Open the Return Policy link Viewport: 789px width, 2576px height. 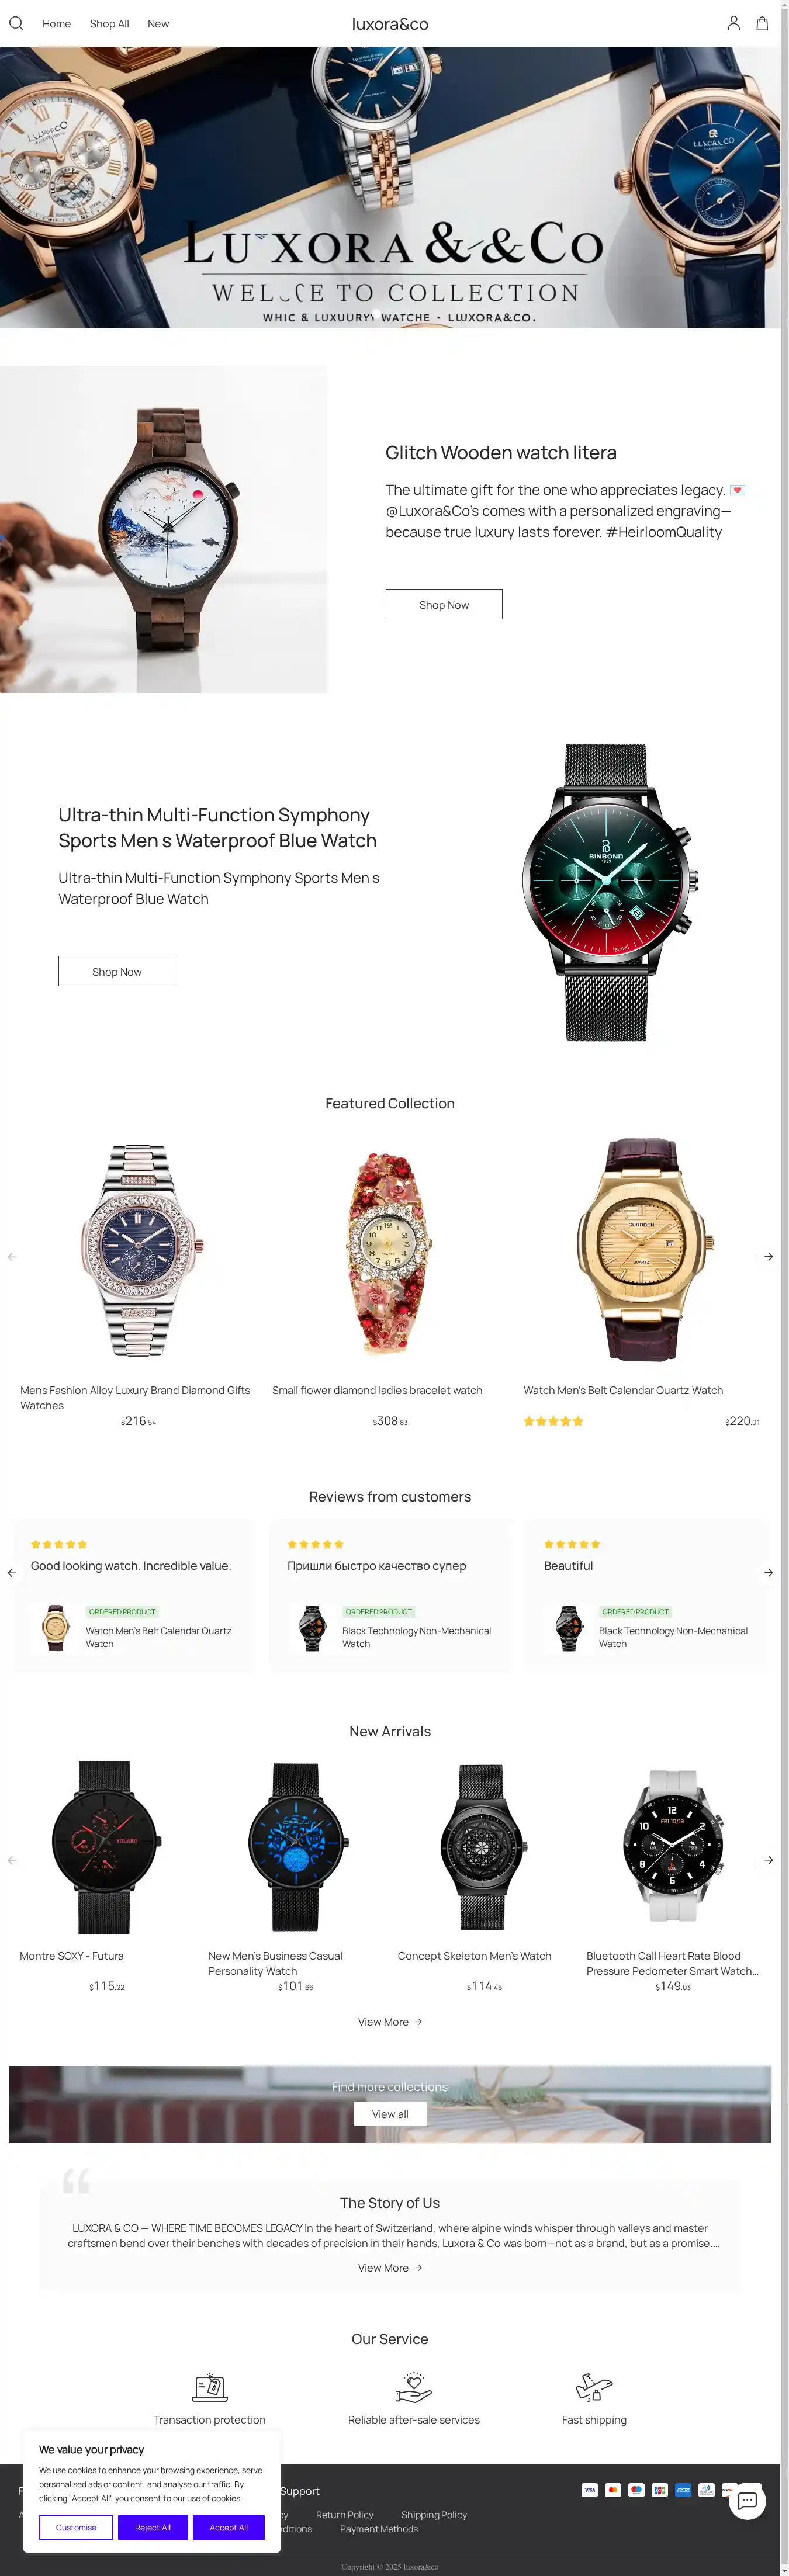click(x=345, y=2514)
